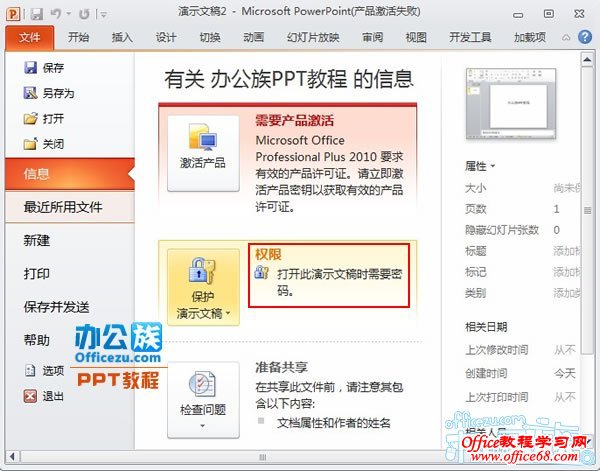Click the lock and key icon beside 权限 text

pos(262,273)
